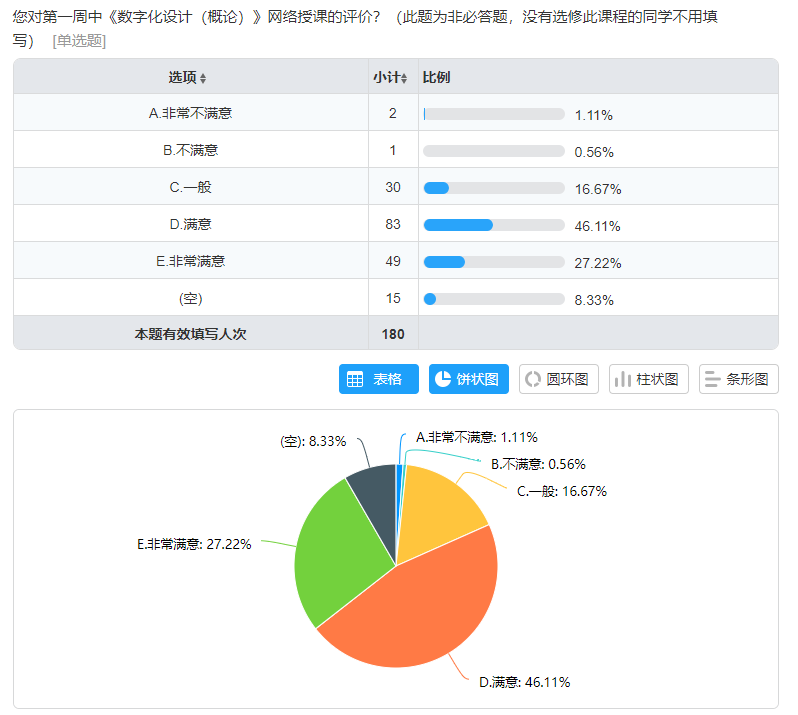Click the 比例 column header
This screenshot has width=798, height=715.
(436, 77)
